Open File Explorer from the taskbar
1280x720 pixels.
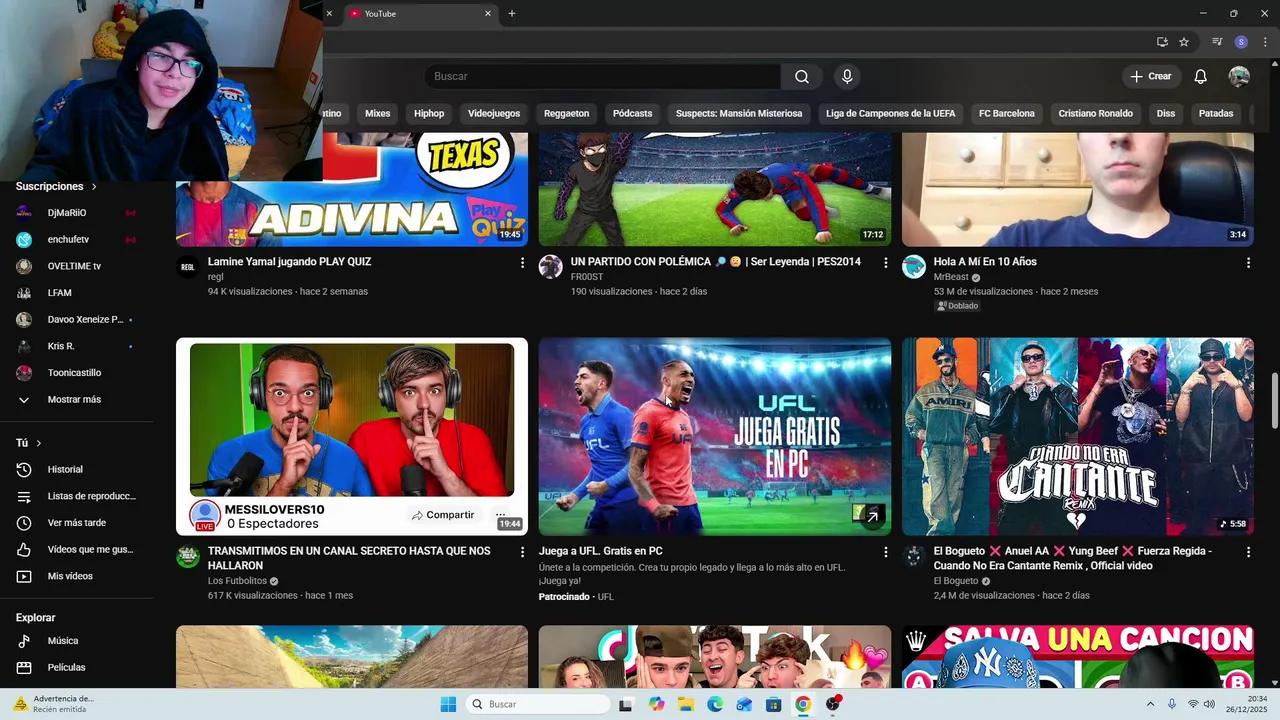click(686, 704)
